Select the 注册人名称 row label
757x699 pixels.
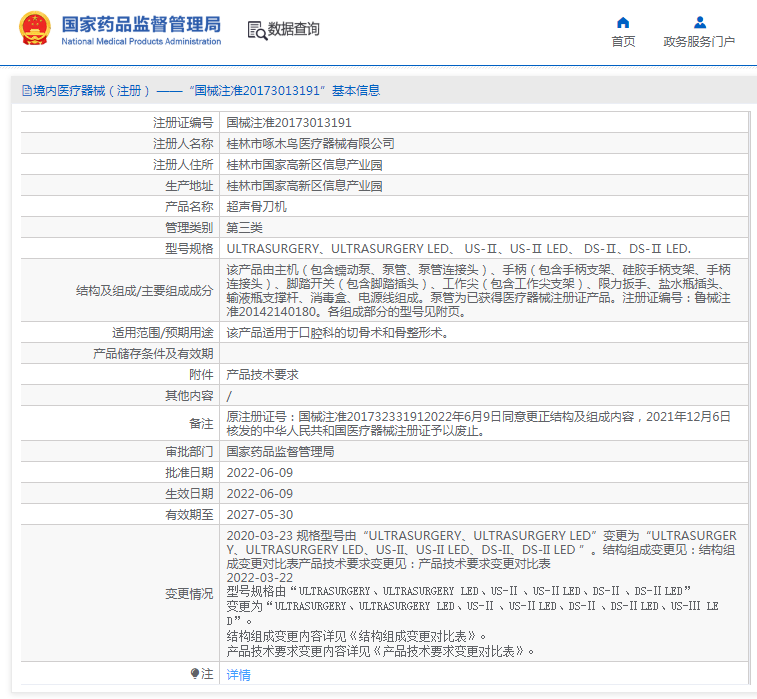pyautogui.click(x=183, y=144)
